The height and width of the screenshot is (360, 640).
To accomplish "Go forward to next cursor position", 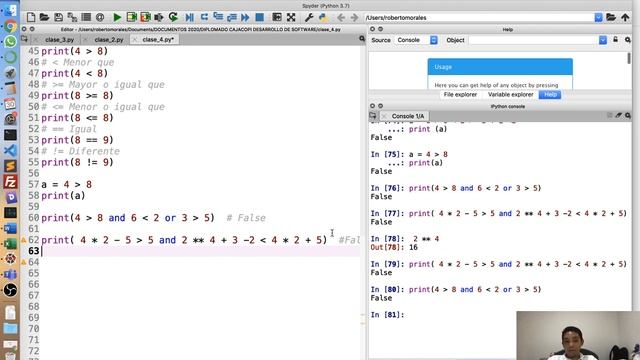I will point(354,17).
